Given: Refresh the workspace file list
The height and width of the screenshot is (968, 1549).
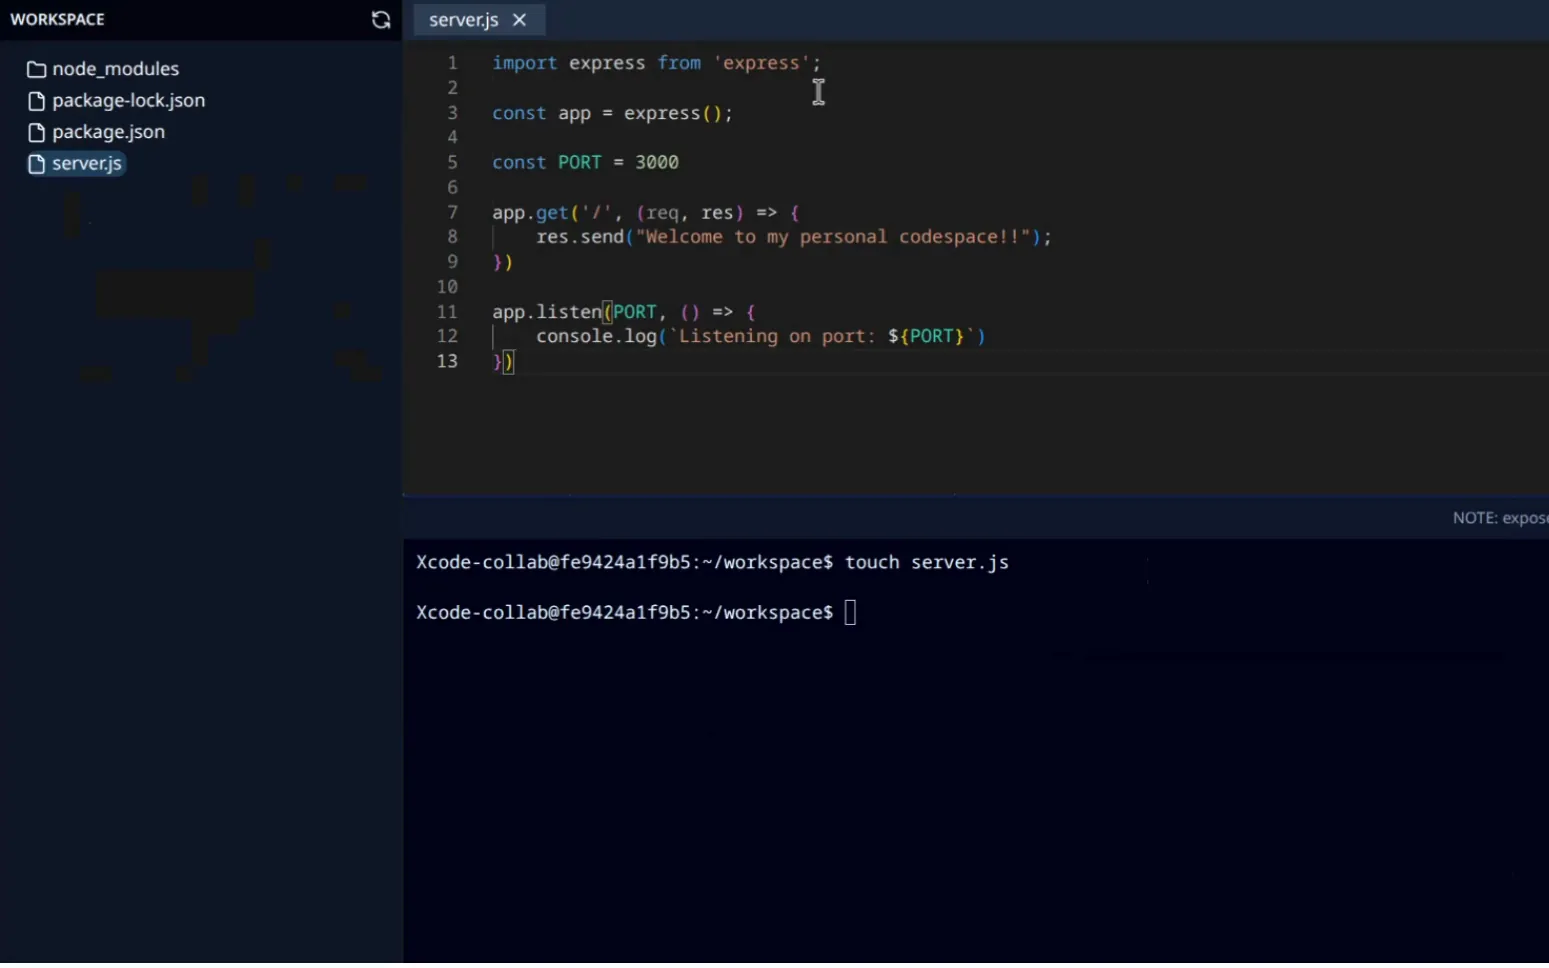Looking at the screenshot, I should tap(381, 20).
